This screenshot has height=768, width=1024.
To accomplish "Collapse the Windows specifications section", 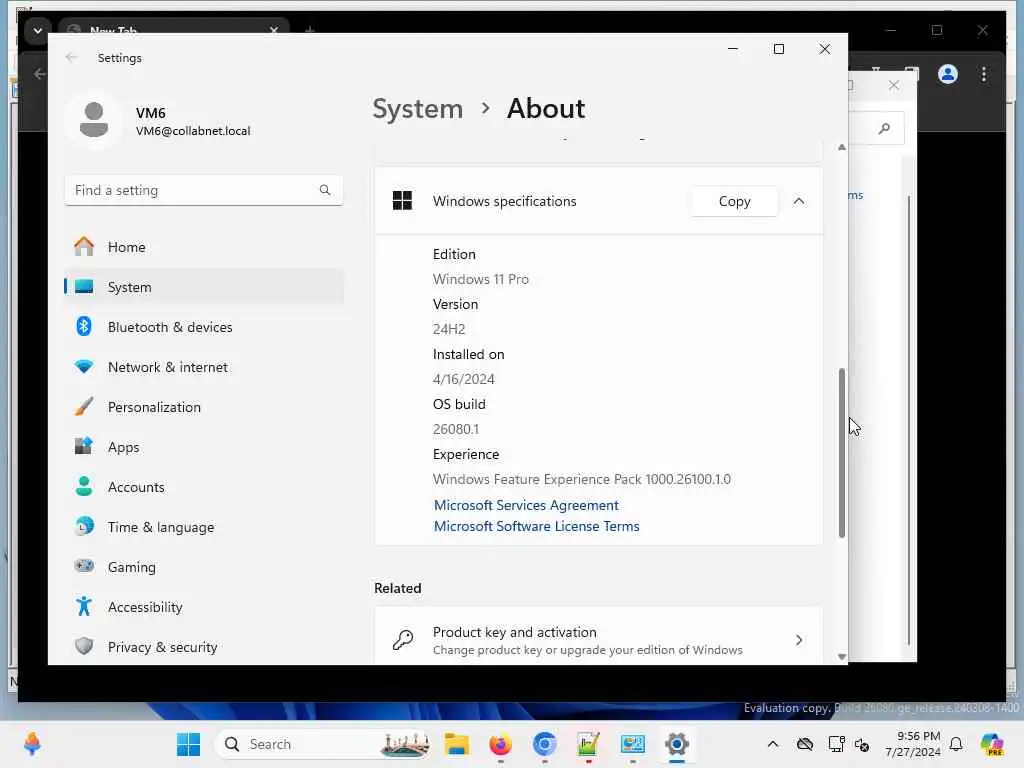I will point(799,201).
